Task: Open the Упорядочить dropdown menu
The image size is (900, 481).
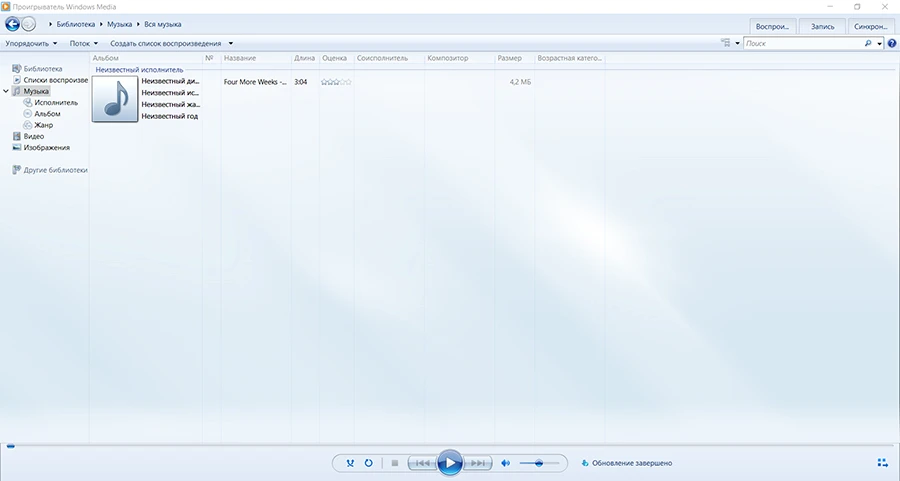Action: [x=30, y=44]
